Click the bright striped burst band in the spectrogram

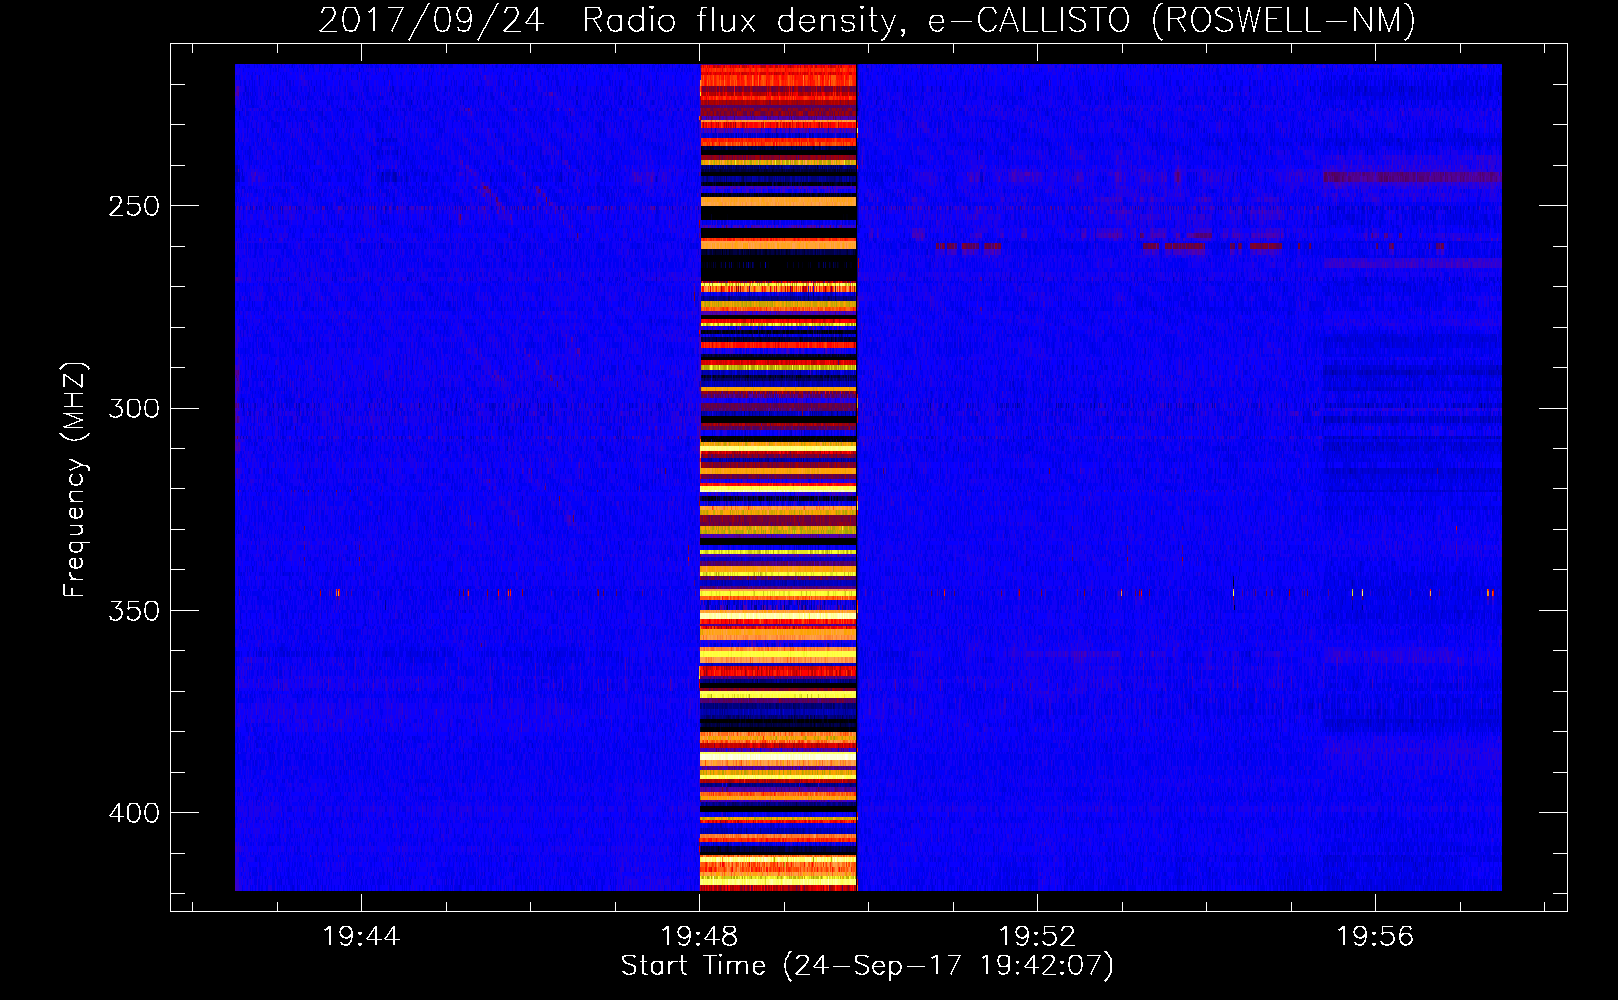778,477
